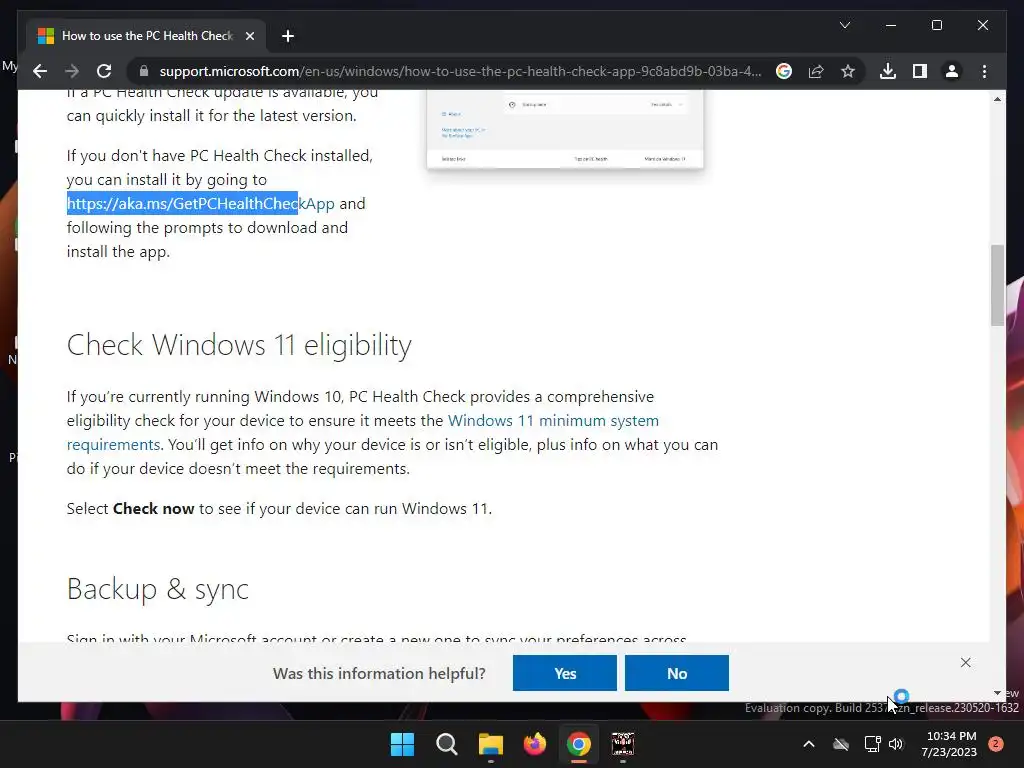Click the scrollbar down arrow

997,693
